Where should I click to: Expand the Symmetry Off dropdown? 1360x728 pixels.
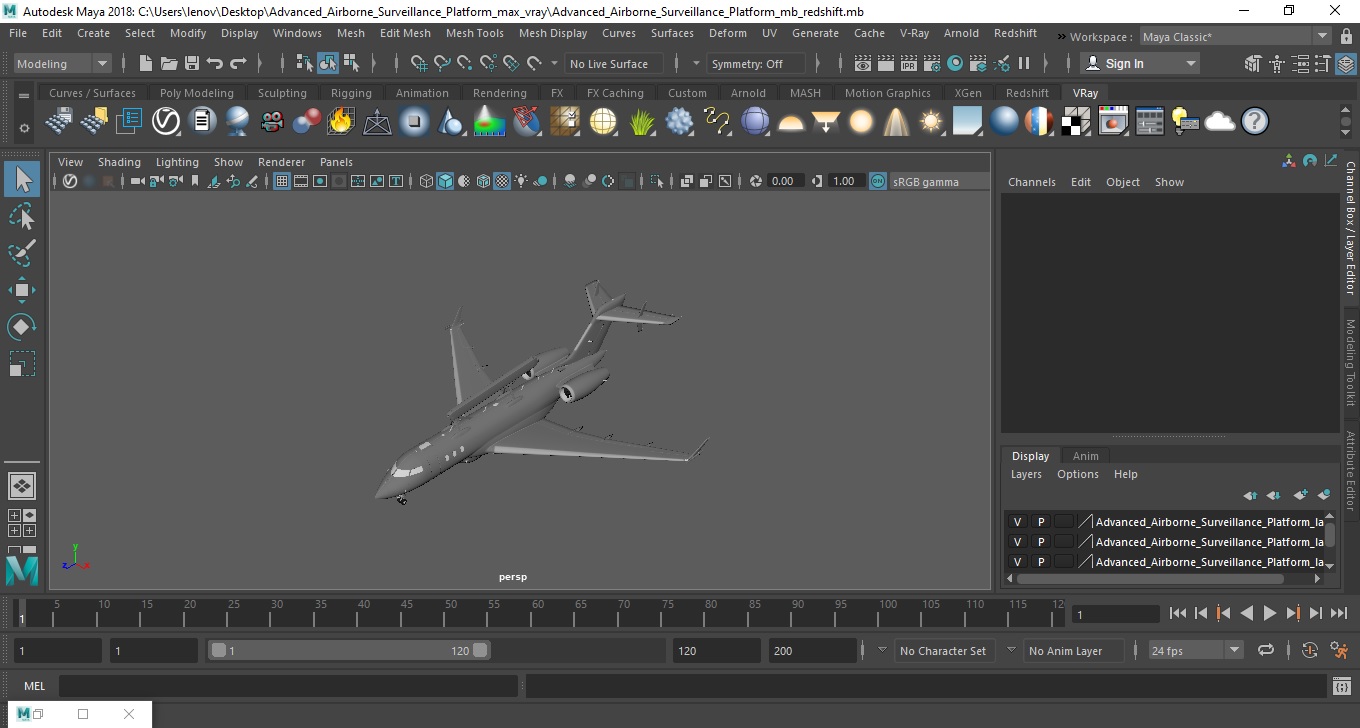pyautogui.click(x=756, y=63)
